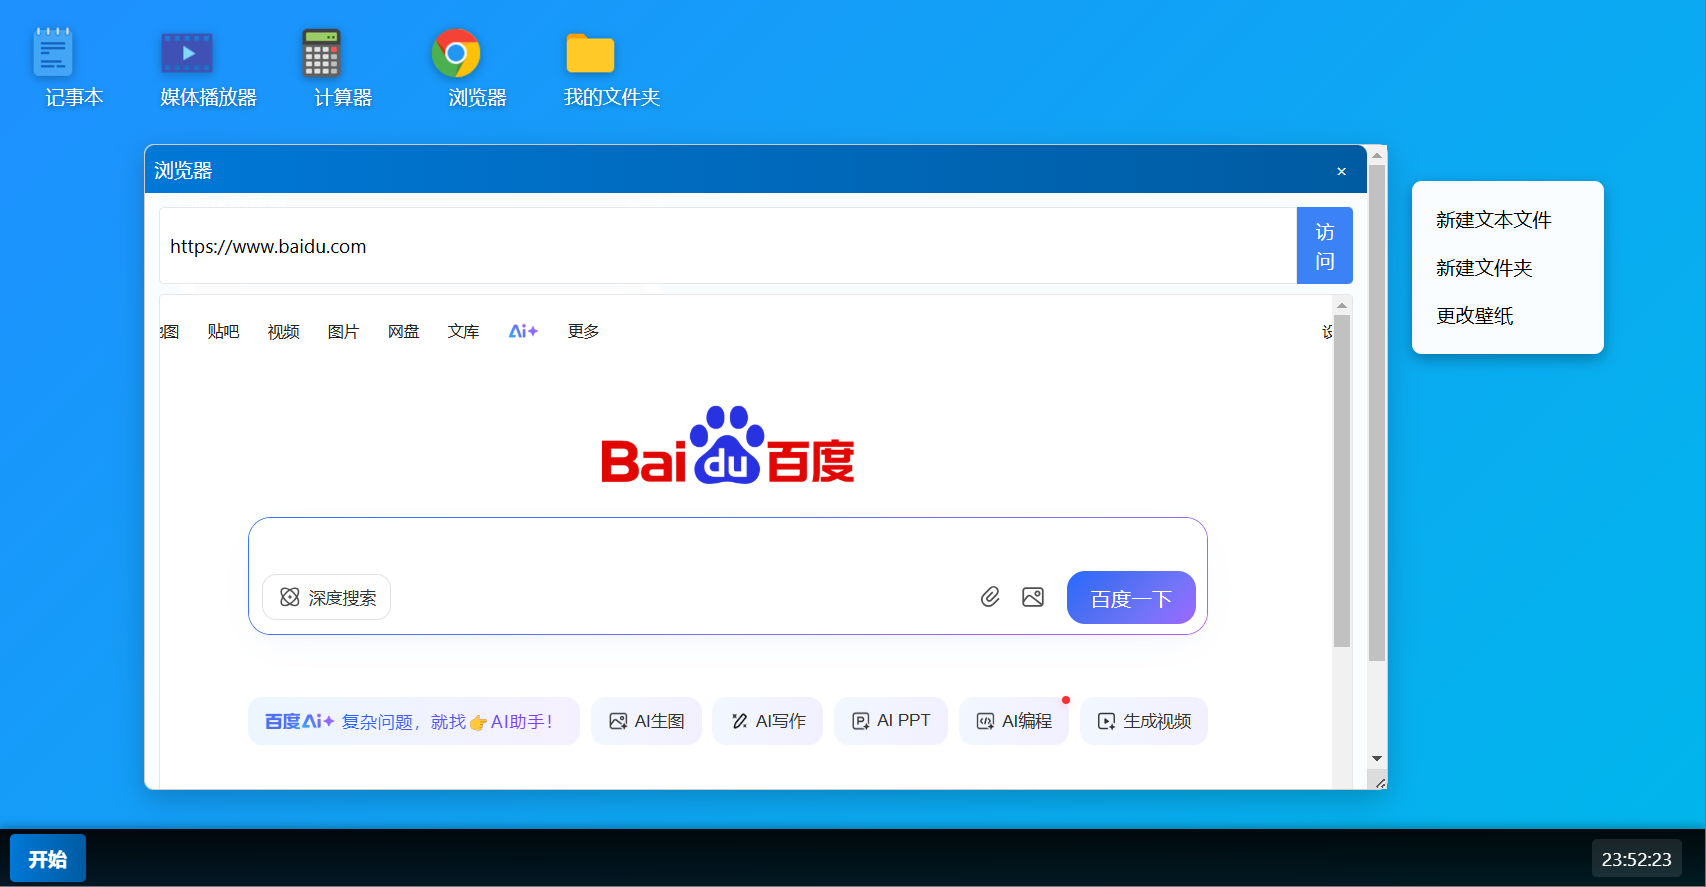This screenshot has height=887, width=1706.
Task: Click the Baidu logo
Action: coord(727,446)
